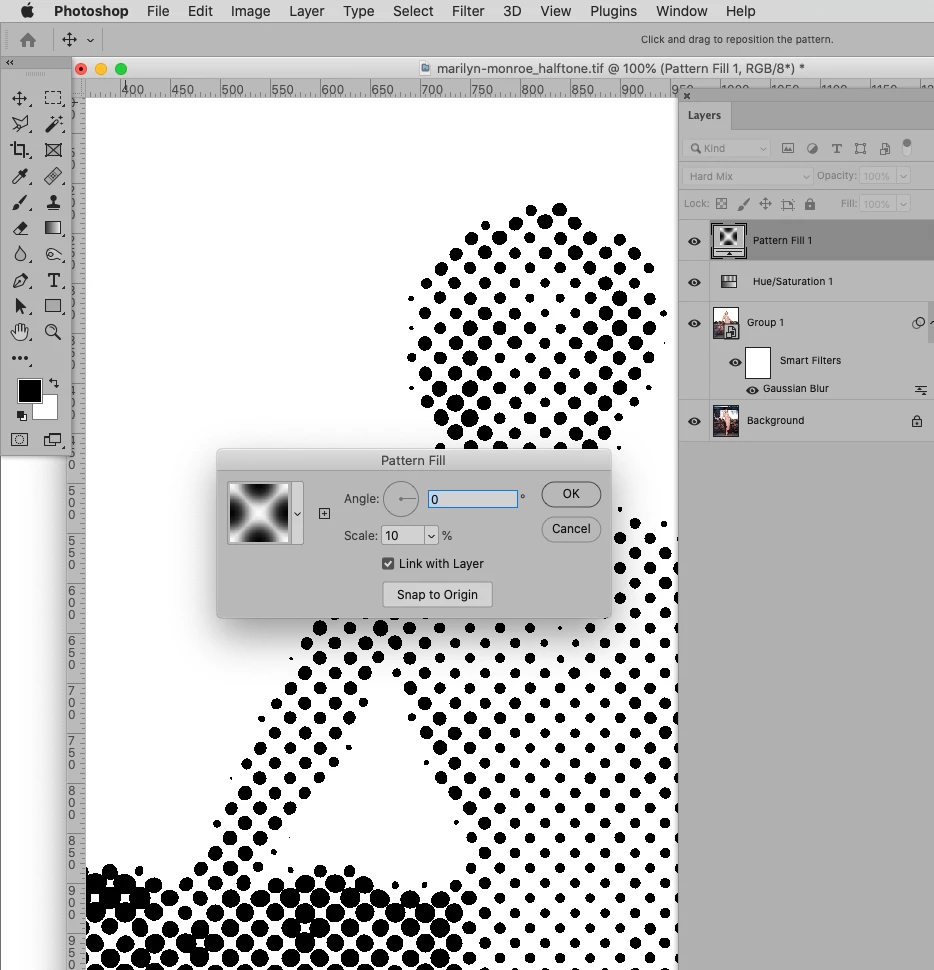934x970 pixels.
Task: Choose the Gradient tool
Action: click(x=53, y=228)
